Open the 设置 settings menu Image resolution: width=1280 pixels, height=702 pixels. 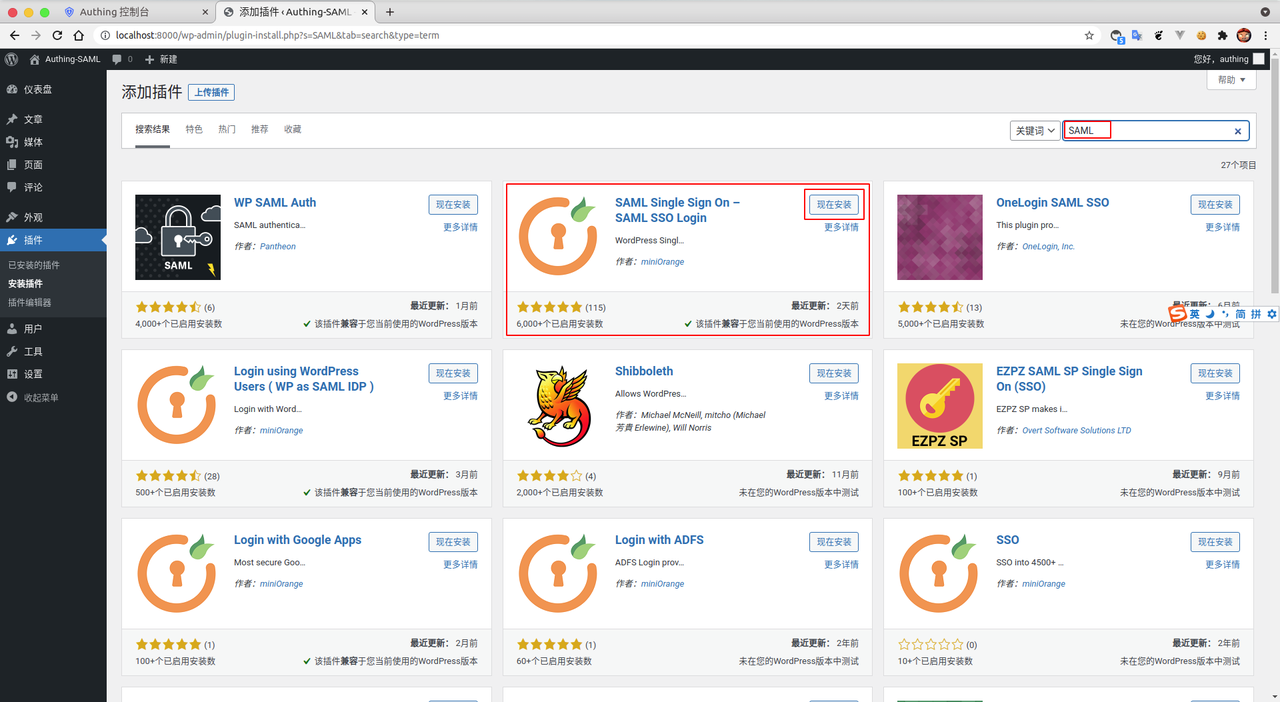(53, 374)
